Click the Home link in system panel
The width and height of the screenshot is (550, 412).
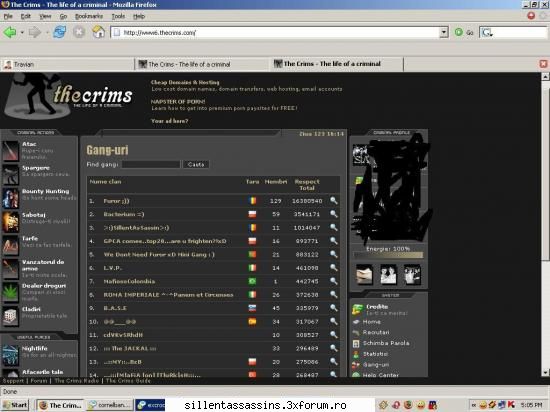click(x=372, y=322)
